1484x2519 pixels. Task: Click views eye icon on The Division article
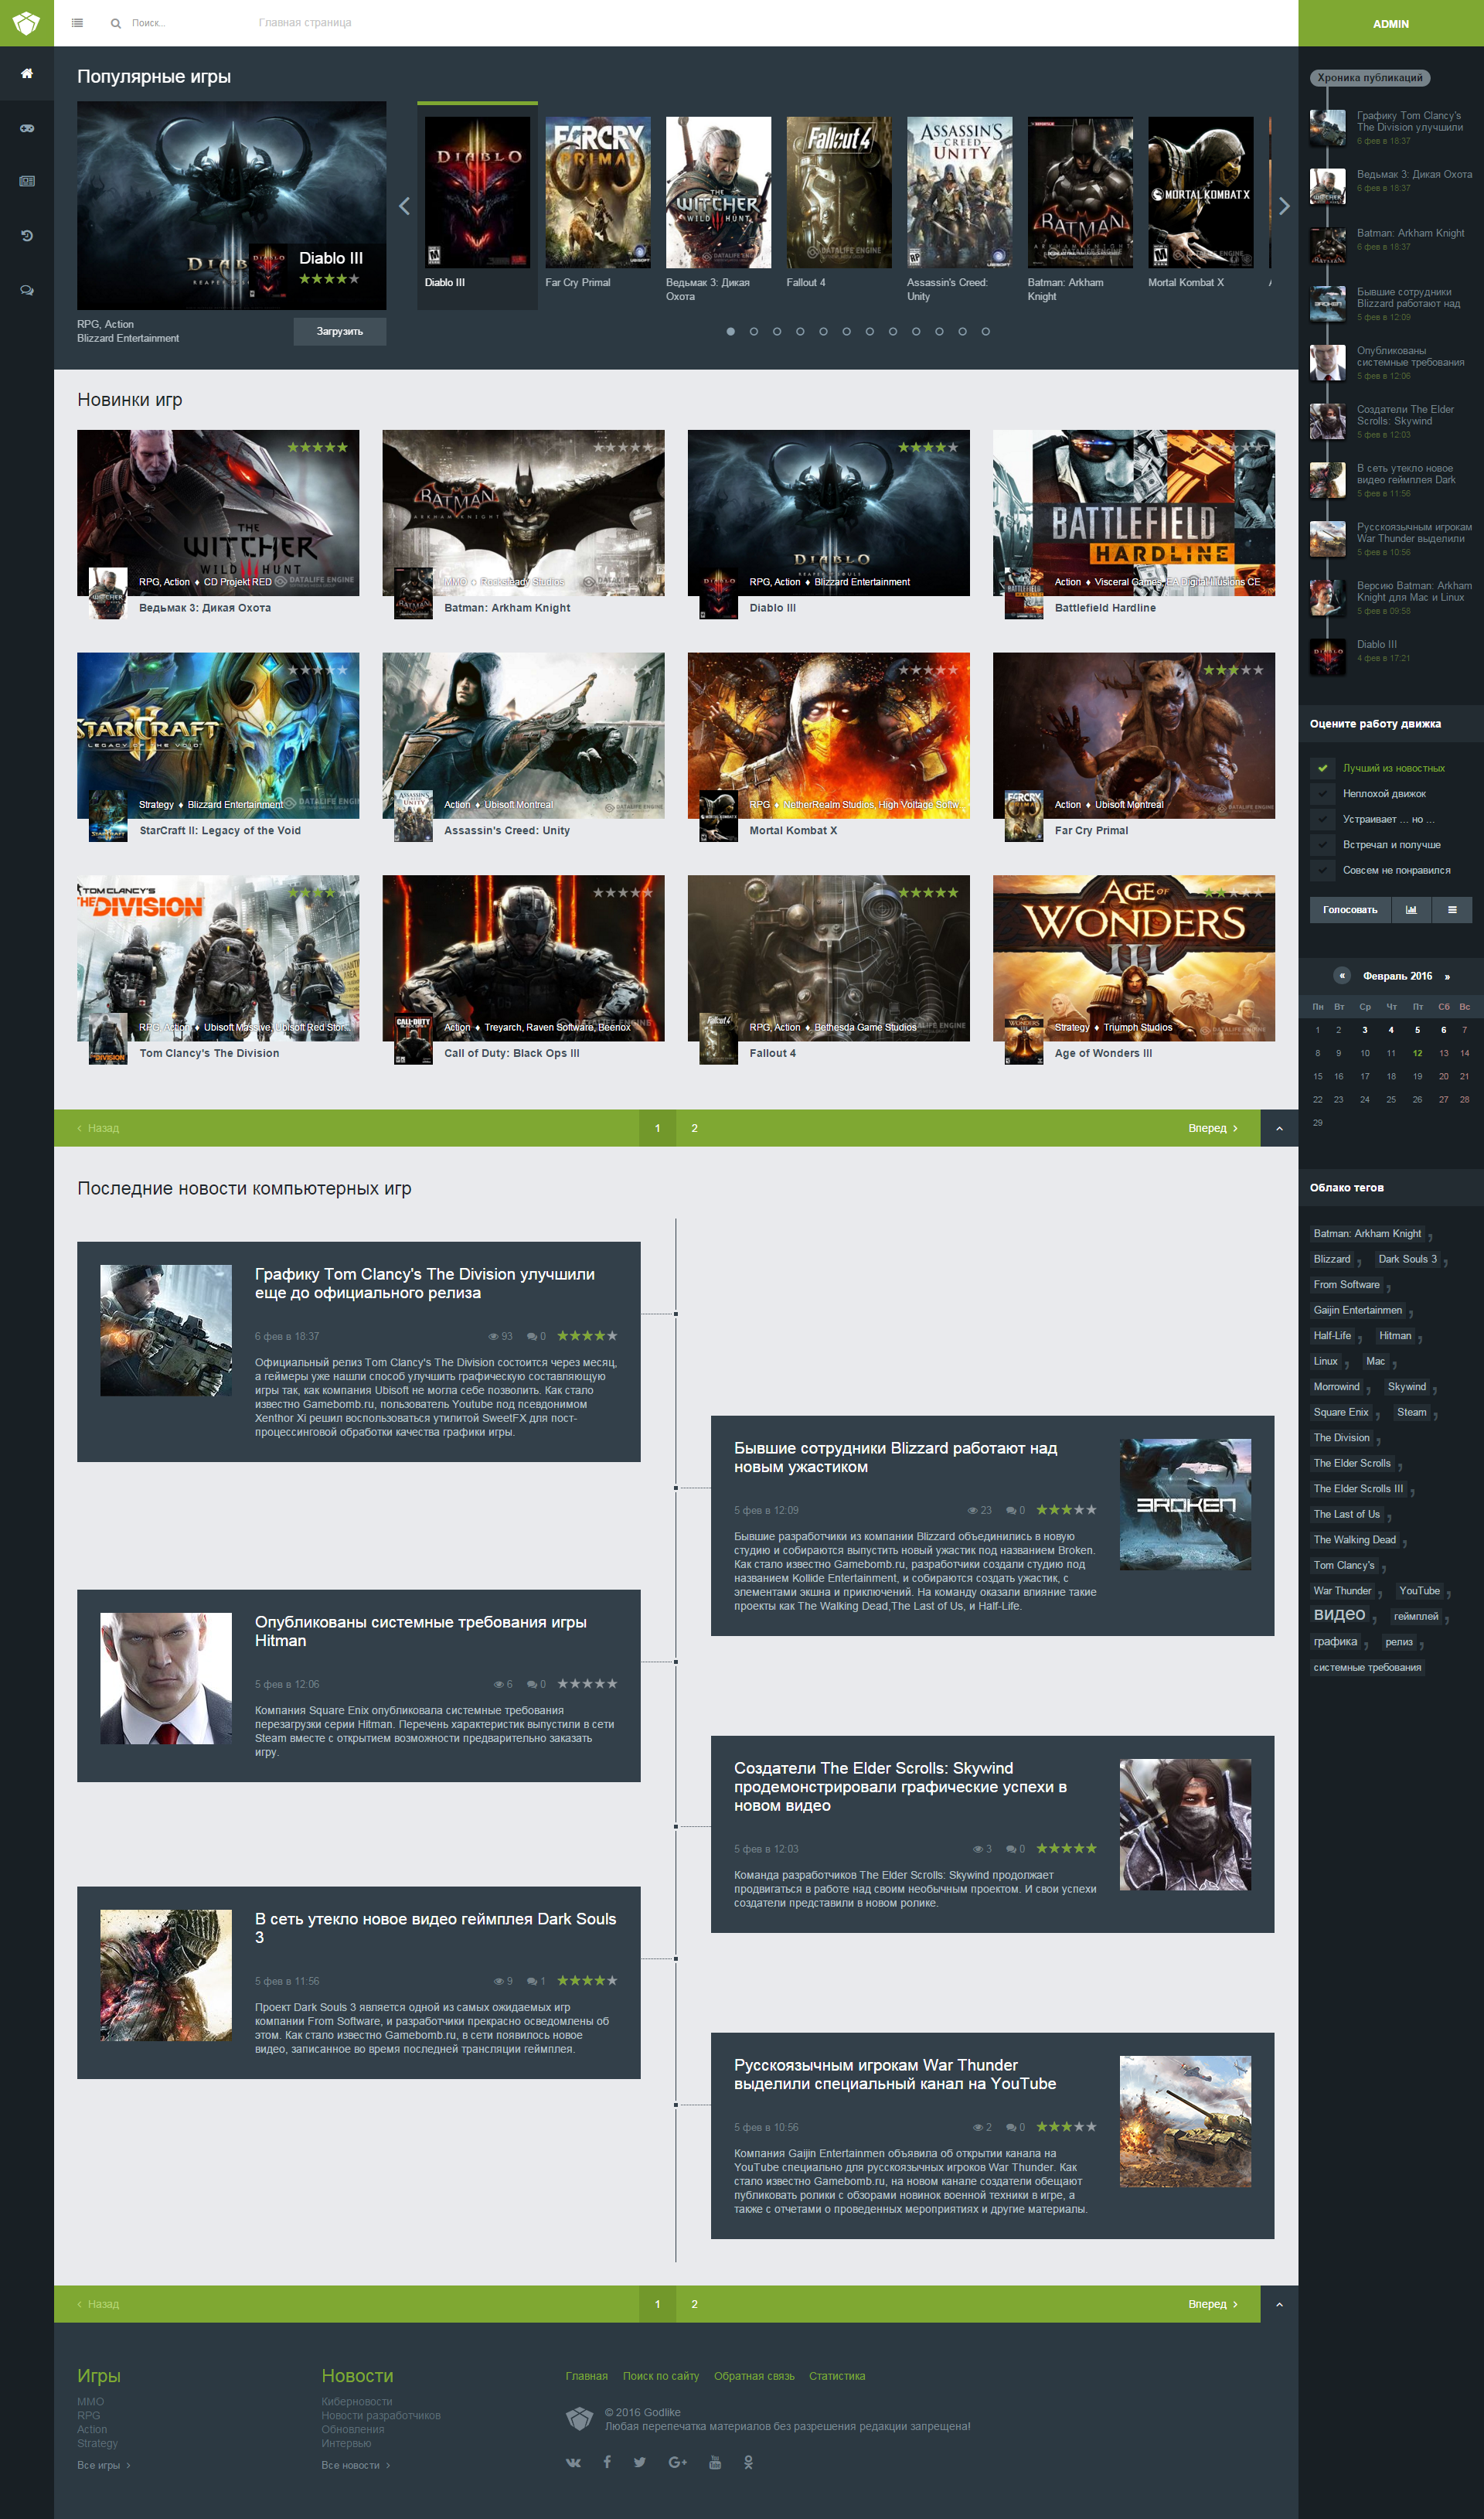pos(493,1336)
